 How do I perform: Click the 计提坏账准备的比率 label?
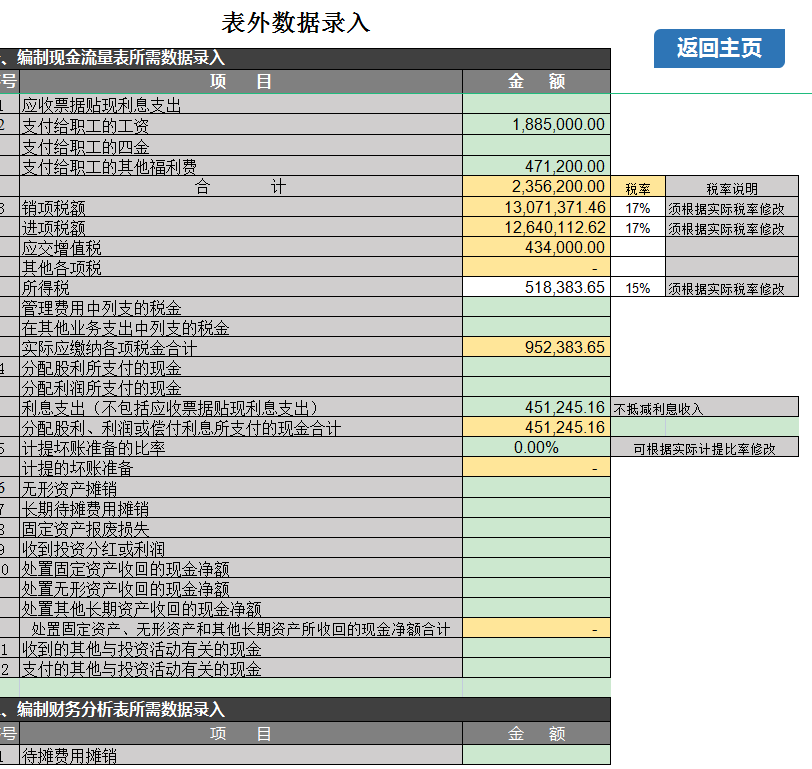(93, 448)
